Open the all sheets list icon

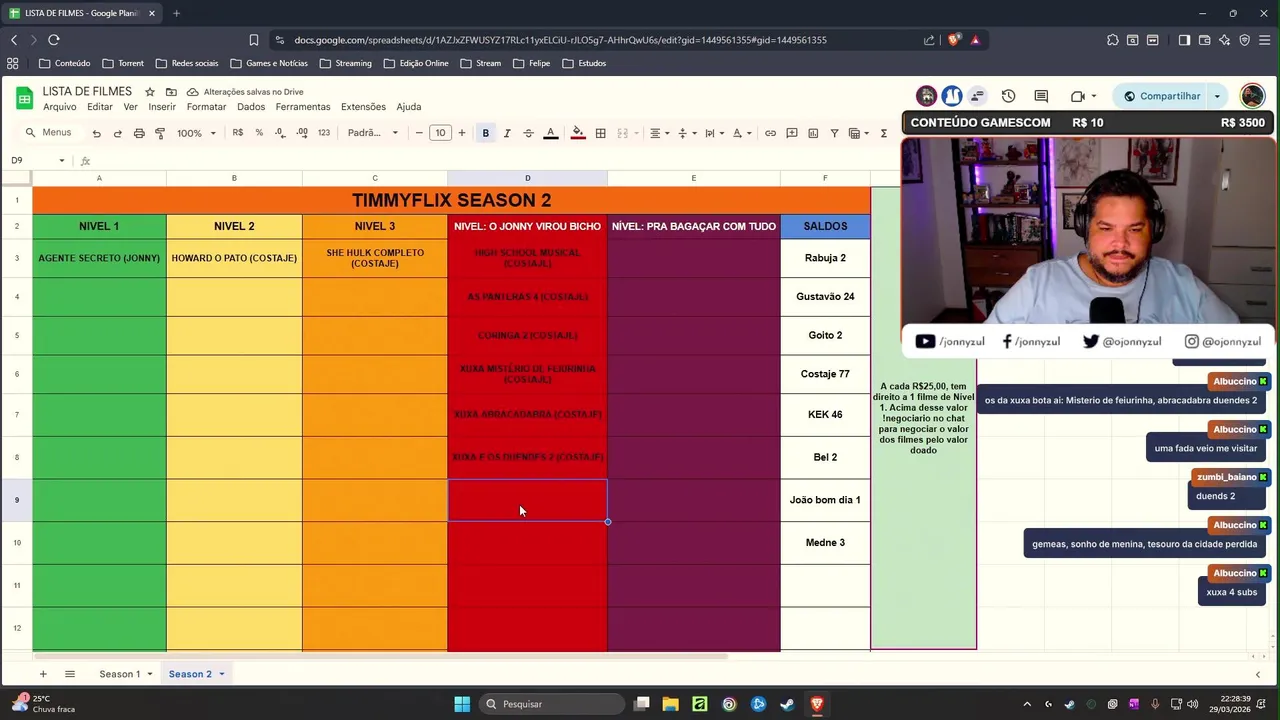[x=70, y=674]
